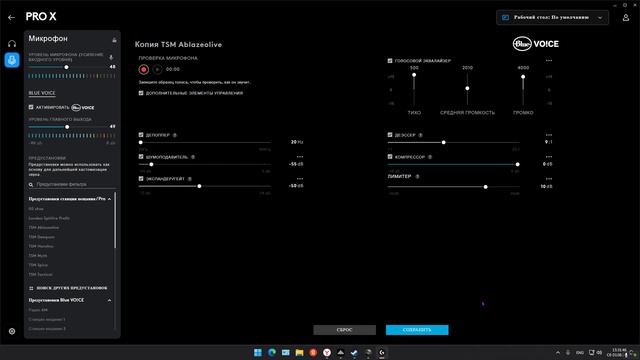Click the lock icon beside Микрофон

[114, 40]
